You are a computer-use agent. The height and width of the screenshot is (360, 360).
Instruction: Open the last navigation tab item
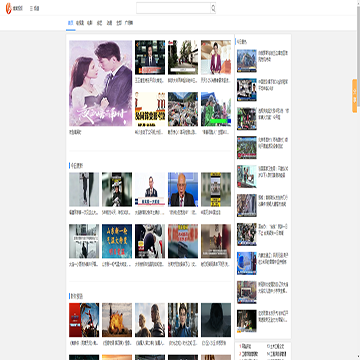tap(129, 23)
